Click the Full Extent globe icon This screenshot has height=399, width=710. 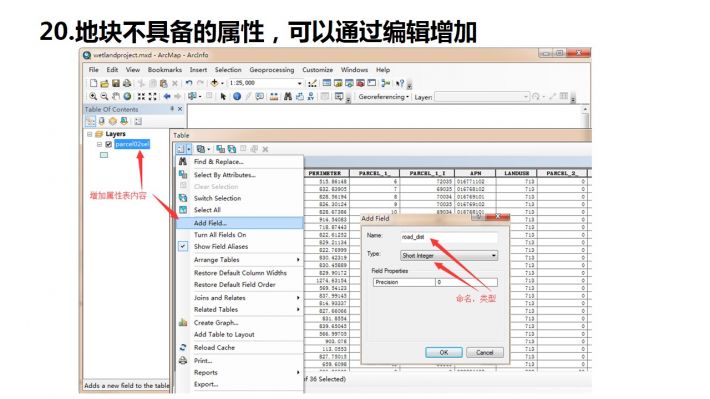click(127, 96)
